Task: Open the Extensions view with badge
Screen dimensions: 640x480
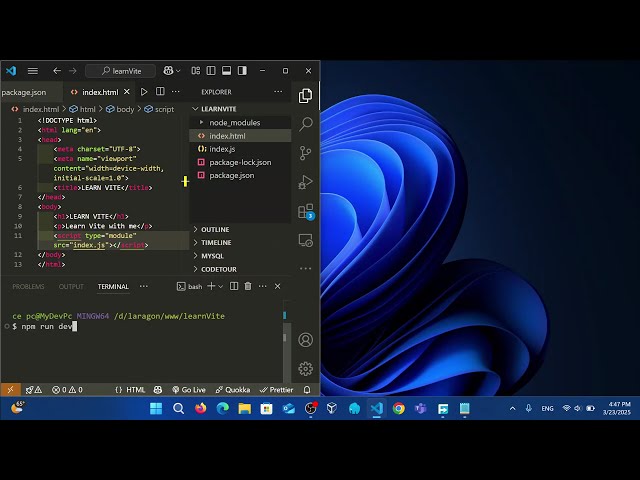Action: coord(306,211)
